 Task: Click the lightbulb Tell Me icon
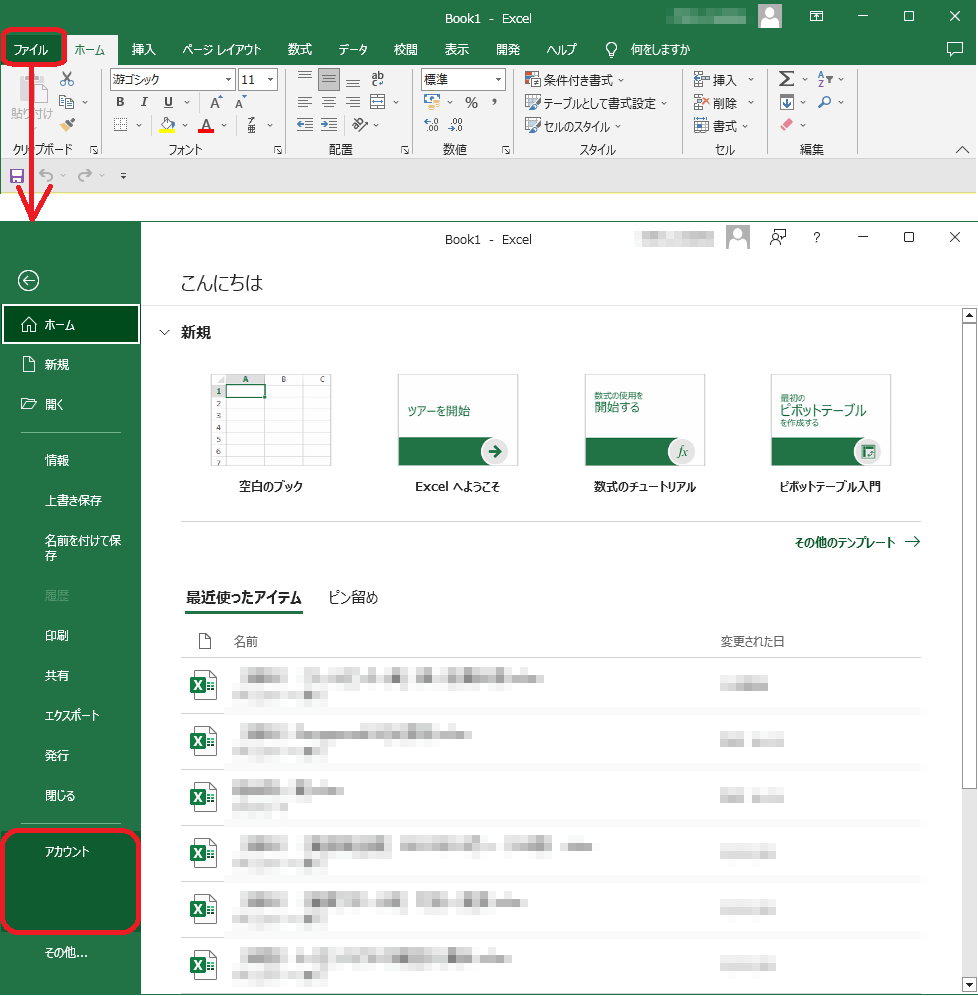[x=611, y=49]
